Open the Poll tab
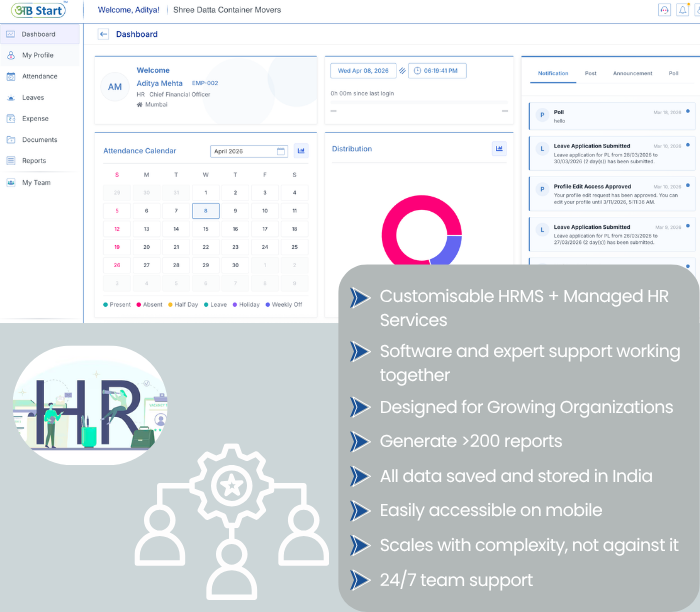The width and height of the screenshot is (700, 612). (673, 73)
